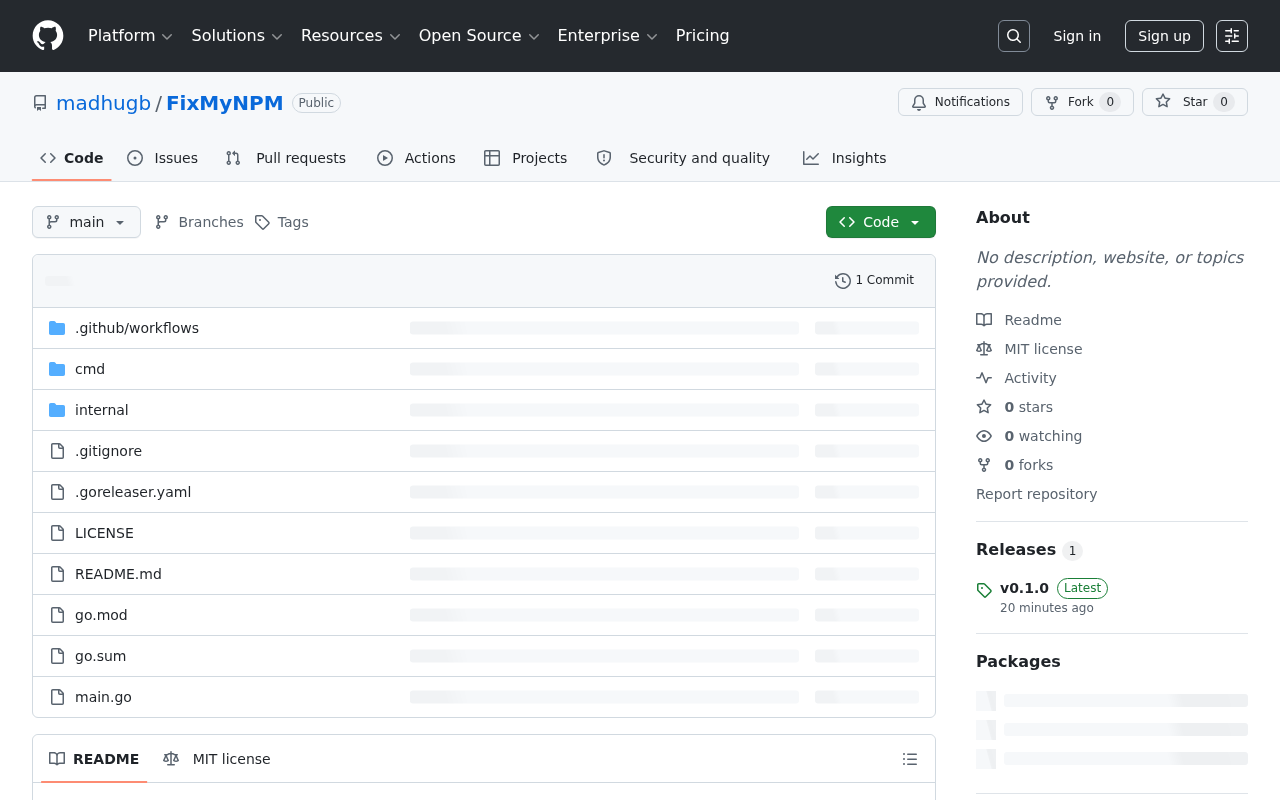Select the MIT license tab below file list

point(217,759)
